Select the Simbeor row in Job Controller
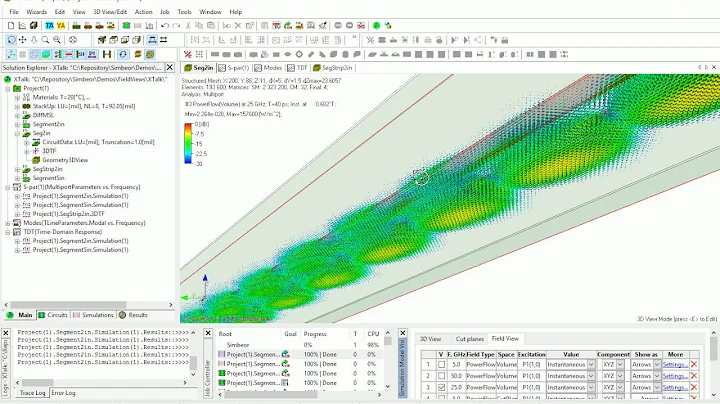 [301, 345]
